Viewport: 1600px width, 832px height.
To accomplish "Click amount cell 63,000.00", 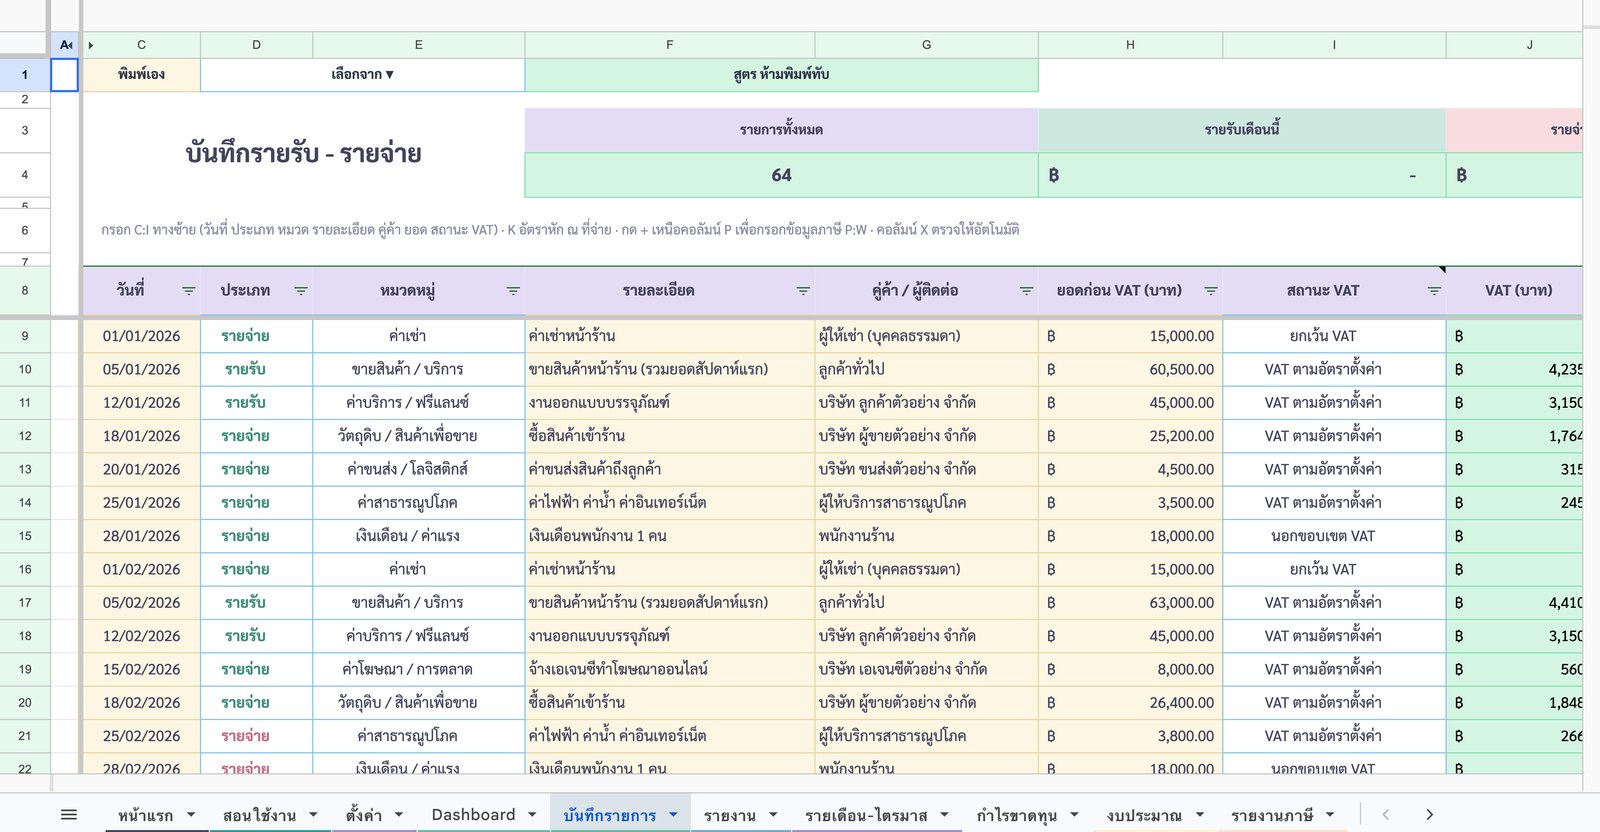I will pos(1130,603).
